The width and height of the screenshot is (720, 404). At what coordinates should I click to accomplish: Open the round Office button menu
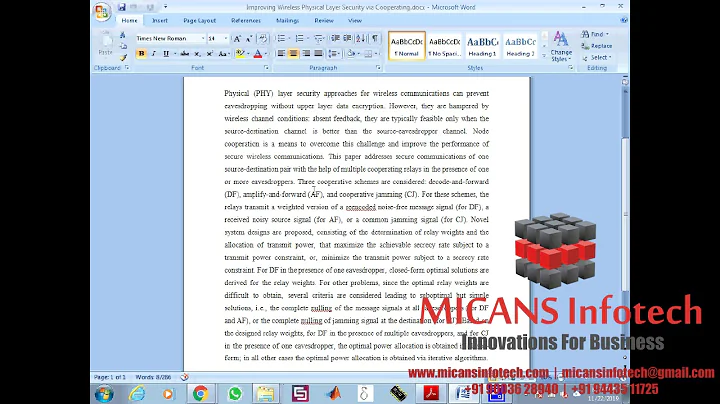tap(102, 11)
